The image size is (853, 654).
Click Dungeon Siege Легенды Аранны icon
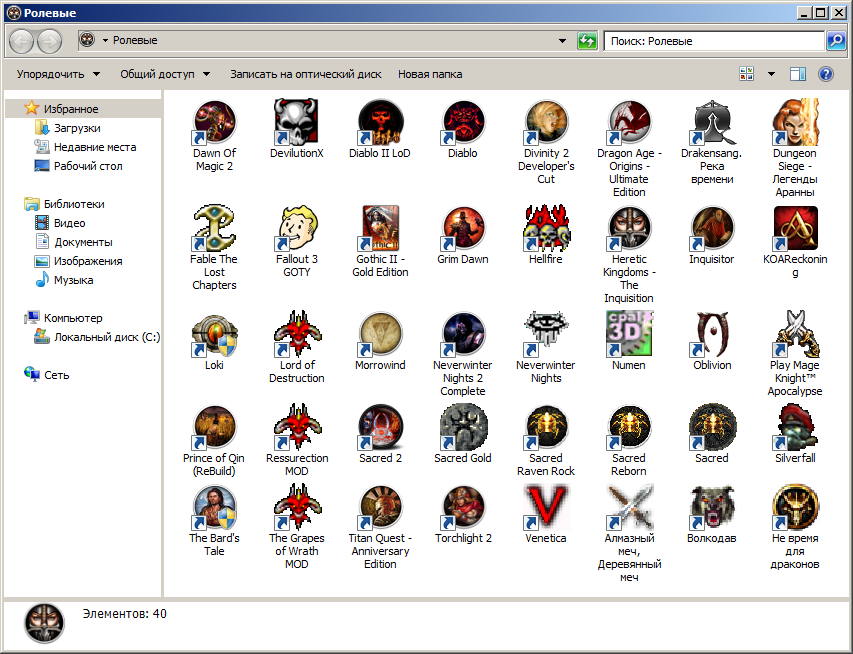point(795,122)
